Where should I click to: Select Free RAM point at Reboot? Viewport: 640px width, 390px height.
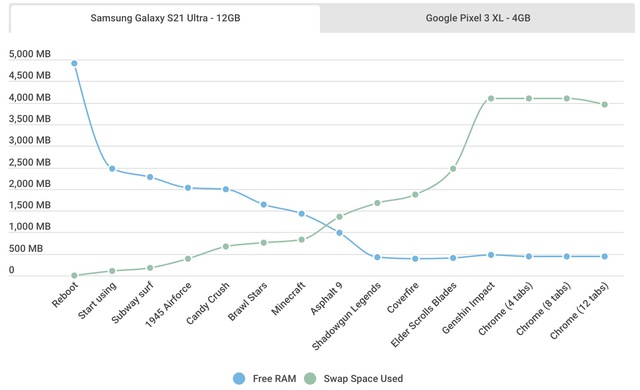[x=74, y=63]
